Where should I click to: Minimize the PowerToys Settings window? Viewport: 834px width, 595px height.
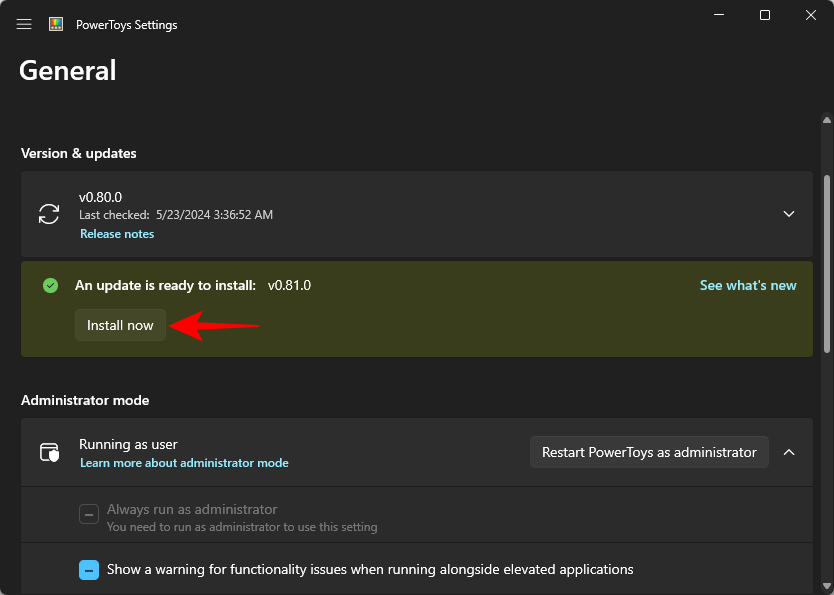tap(719, 15)
